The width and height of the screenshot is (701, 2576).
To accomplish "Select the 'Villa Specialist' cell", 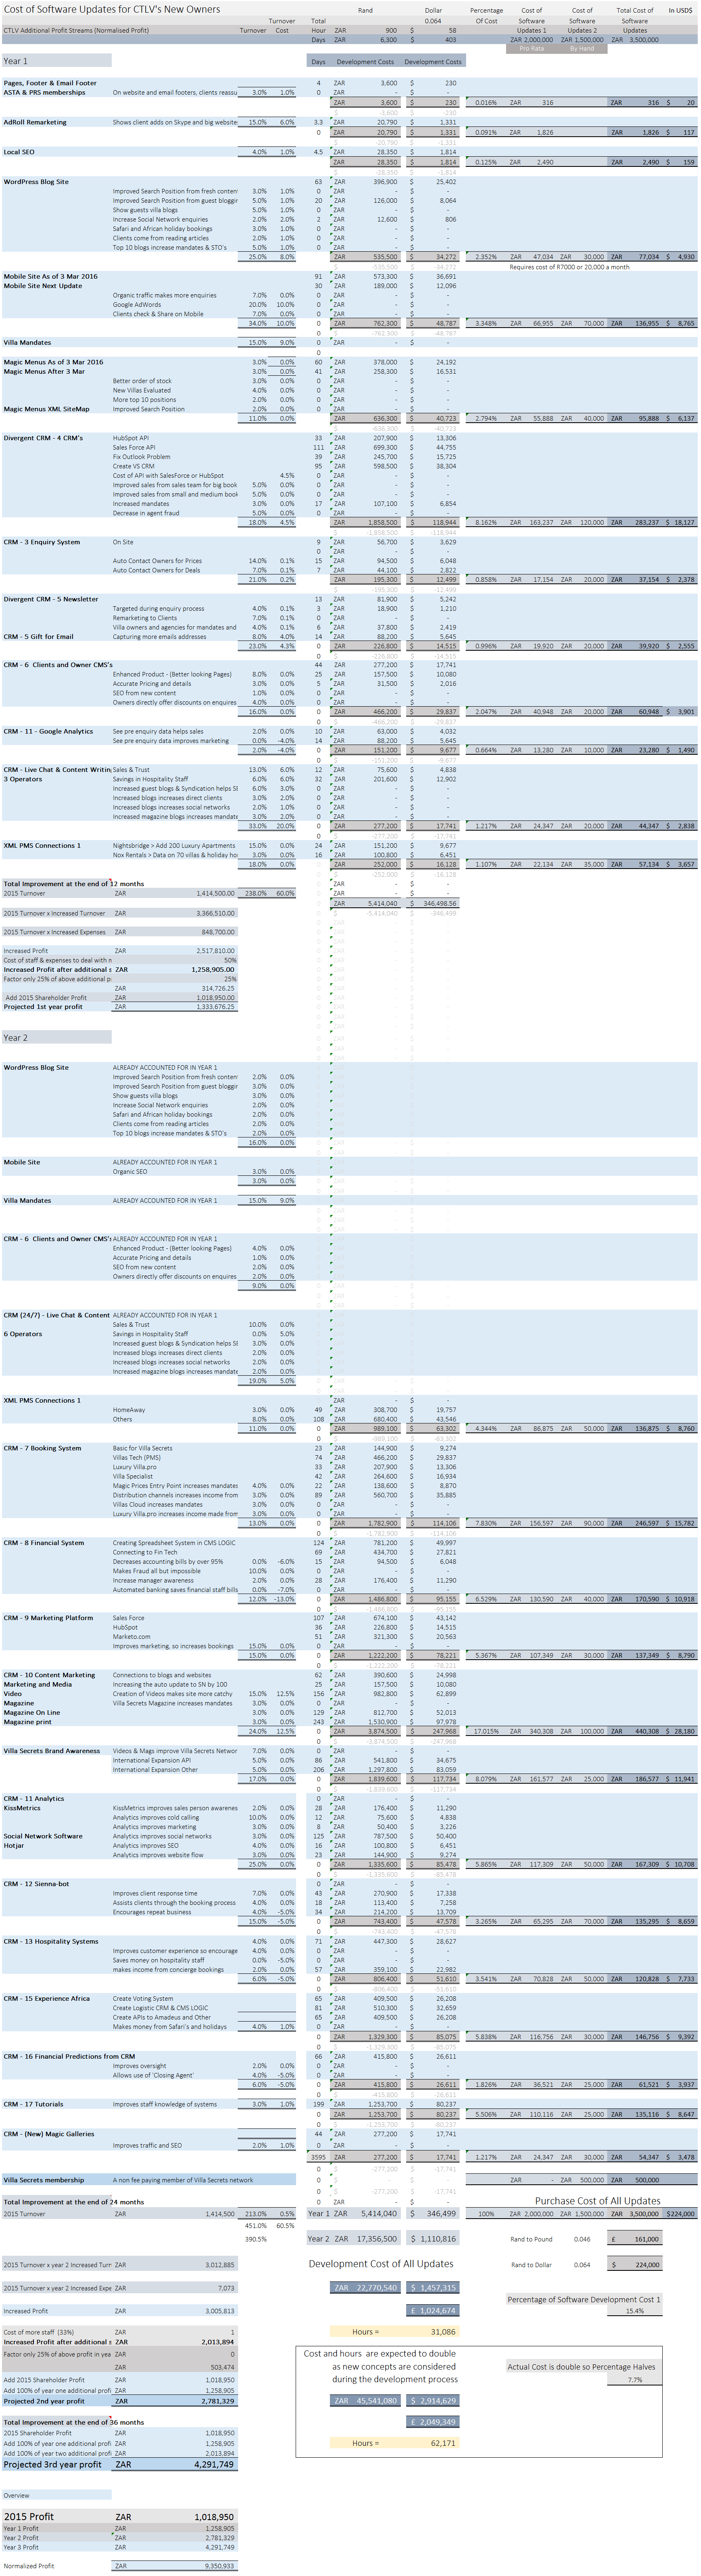I will [133, 1476].
